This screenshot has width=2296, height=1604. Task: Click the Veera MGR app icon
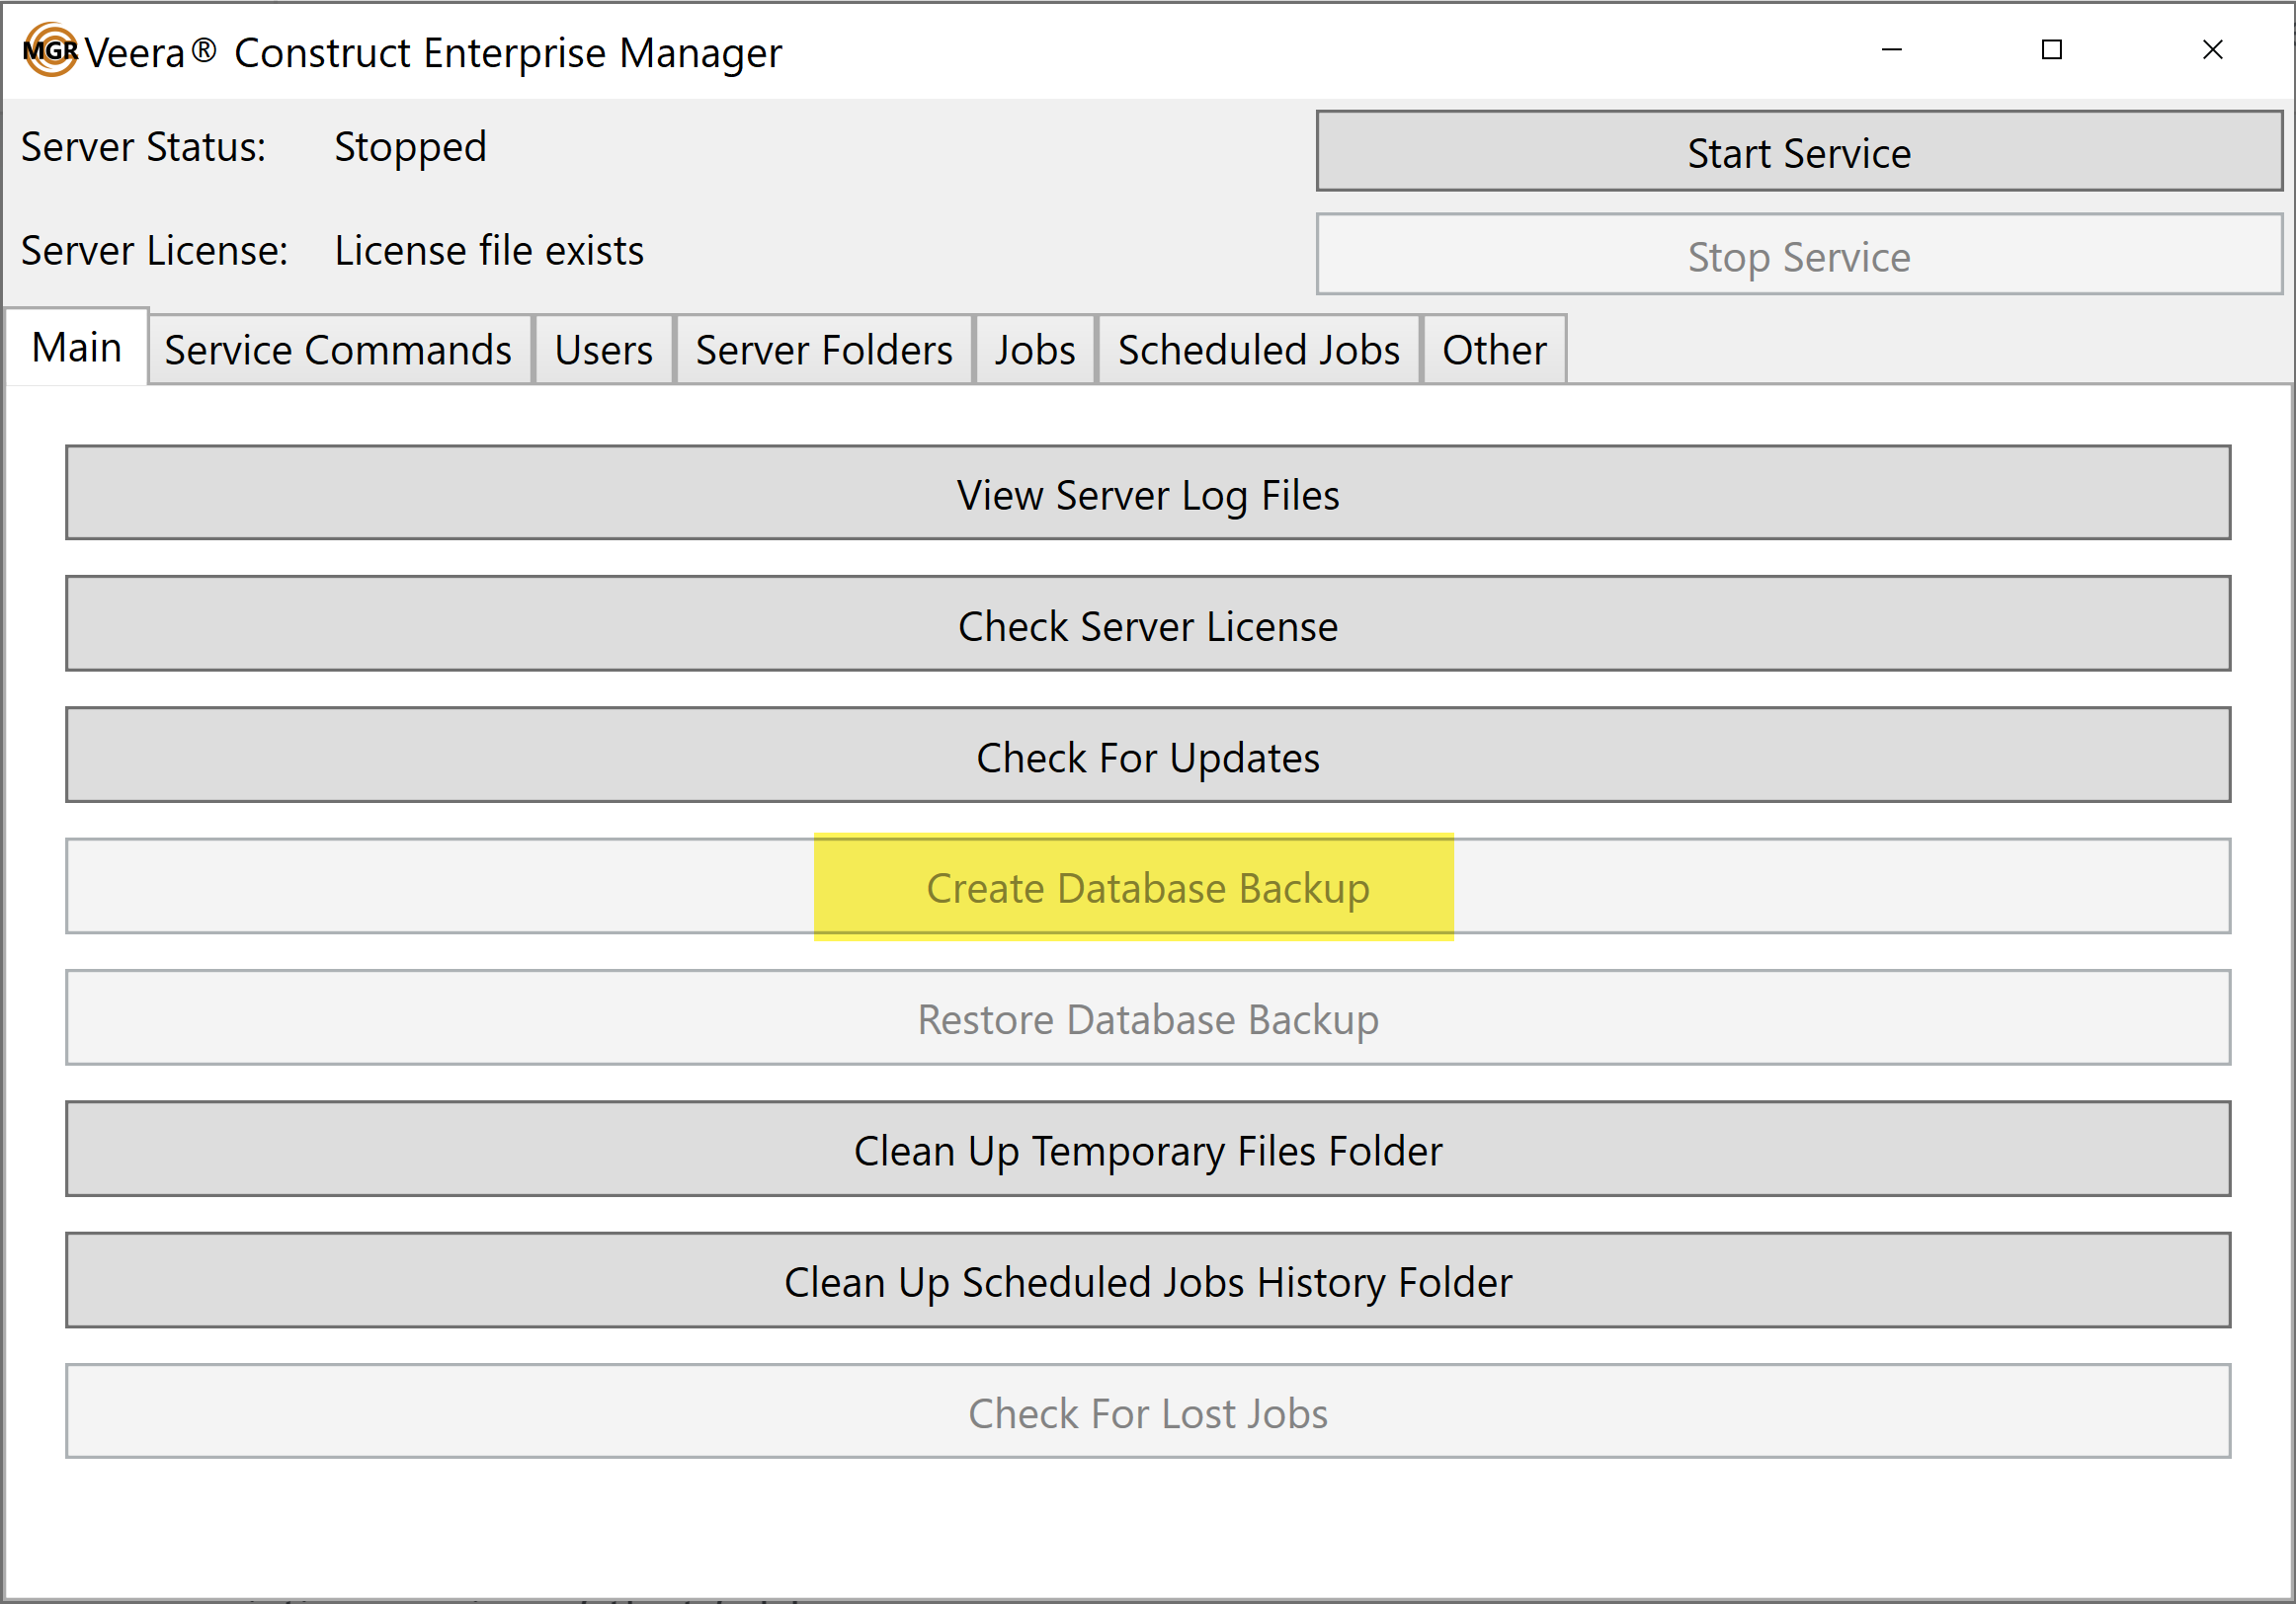[x=50, y=50]
